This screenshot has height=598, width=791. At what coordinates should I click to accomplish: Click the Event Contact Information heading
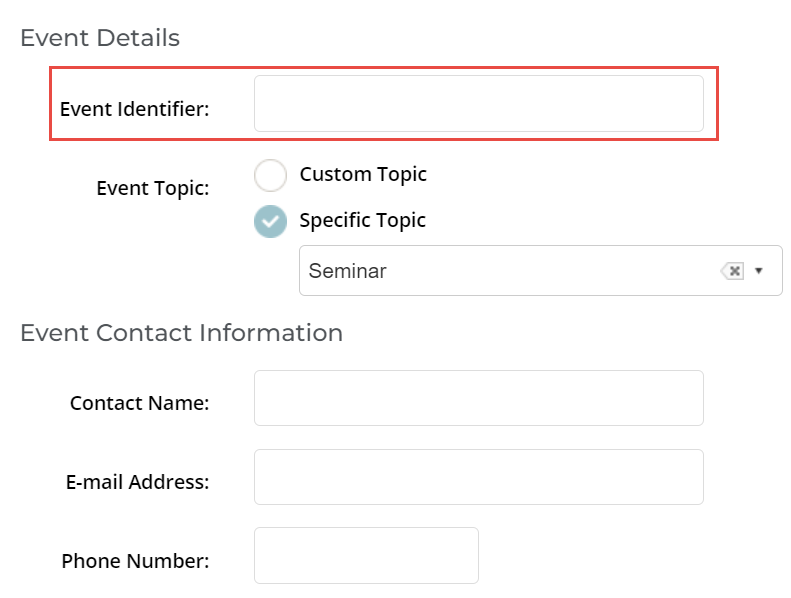pyautogui.click(x=182, y=333)
